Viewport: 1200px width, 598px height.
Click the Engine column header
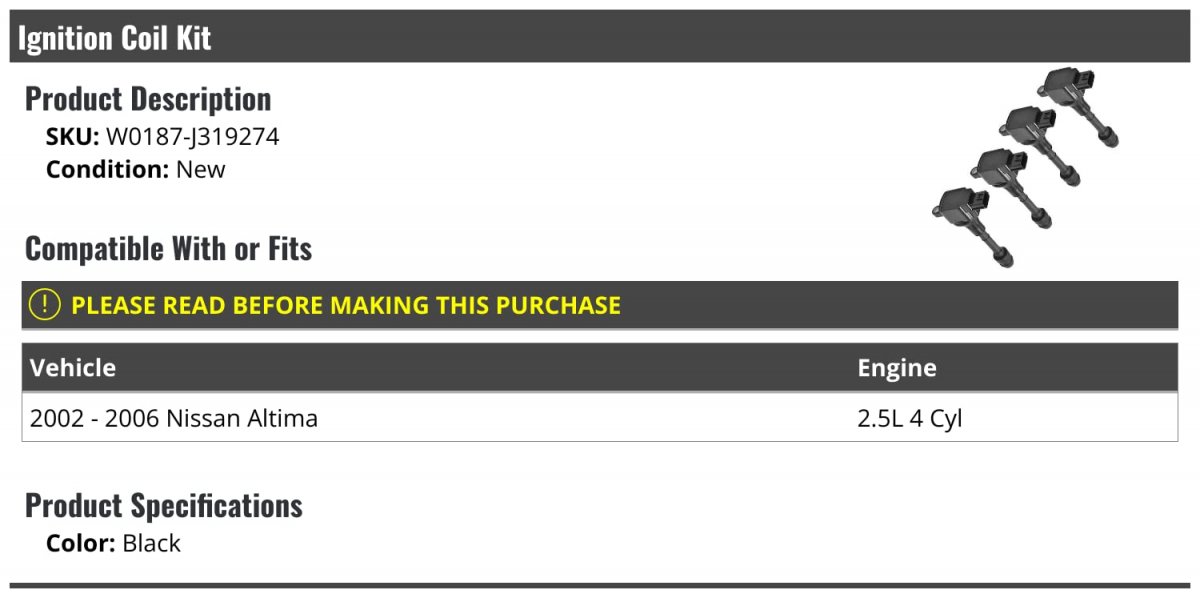click(x=897, y=368)
